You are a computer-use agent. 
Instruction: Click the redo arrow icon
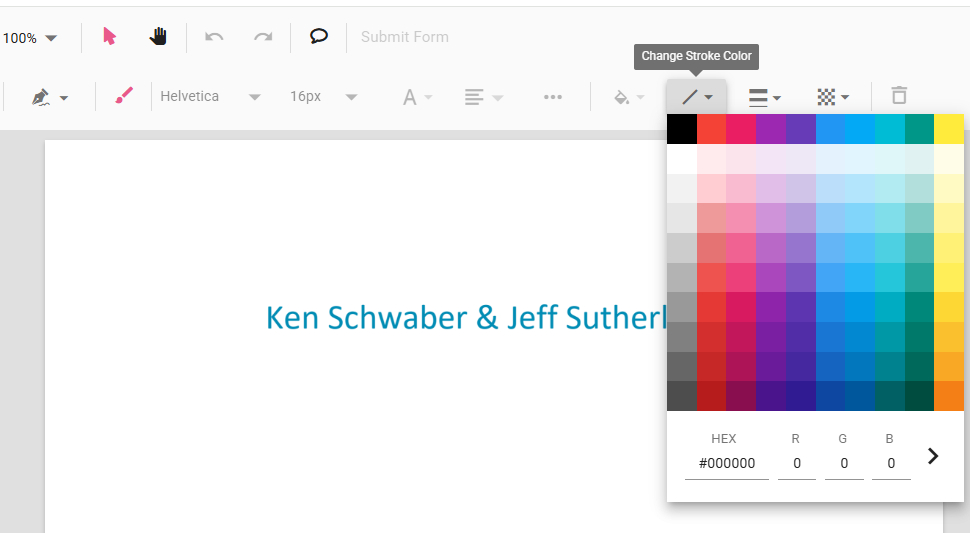pos(263,37)
